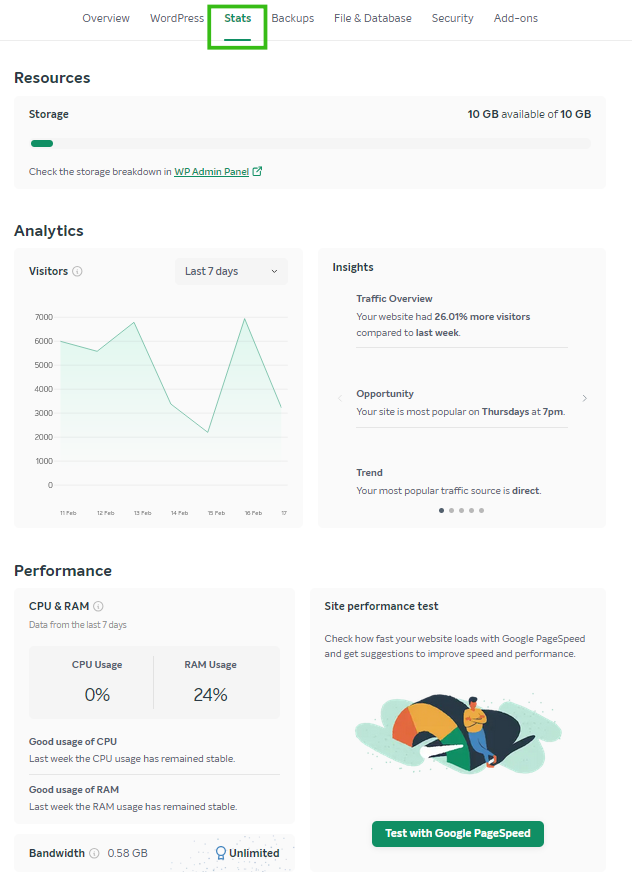Click Test with Google PageSpeed button

(458, 834)
